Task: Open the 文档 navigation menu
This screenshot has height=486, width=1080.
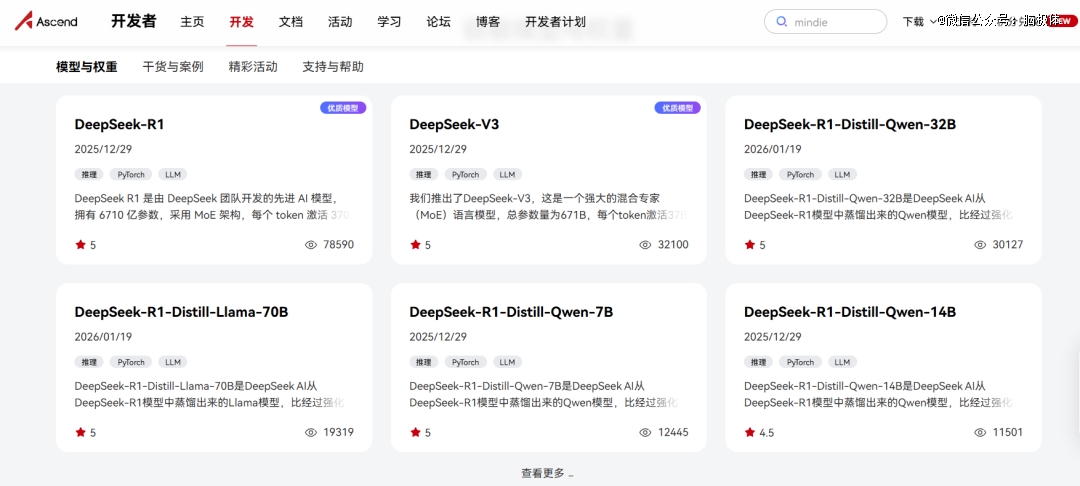Action: (290, 22)
